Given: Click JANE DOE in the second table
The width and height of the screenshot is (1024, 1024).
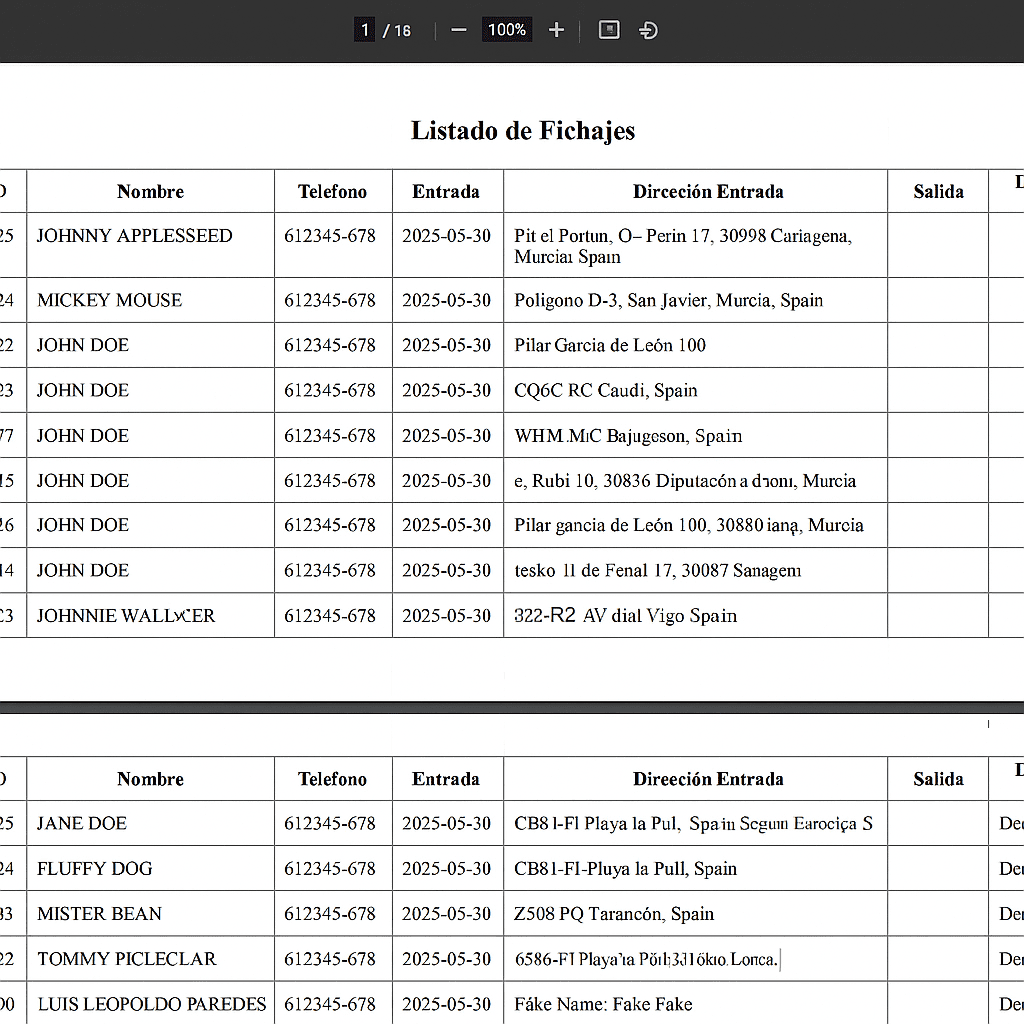Looking at the screenshot, I should pos(82,824).
